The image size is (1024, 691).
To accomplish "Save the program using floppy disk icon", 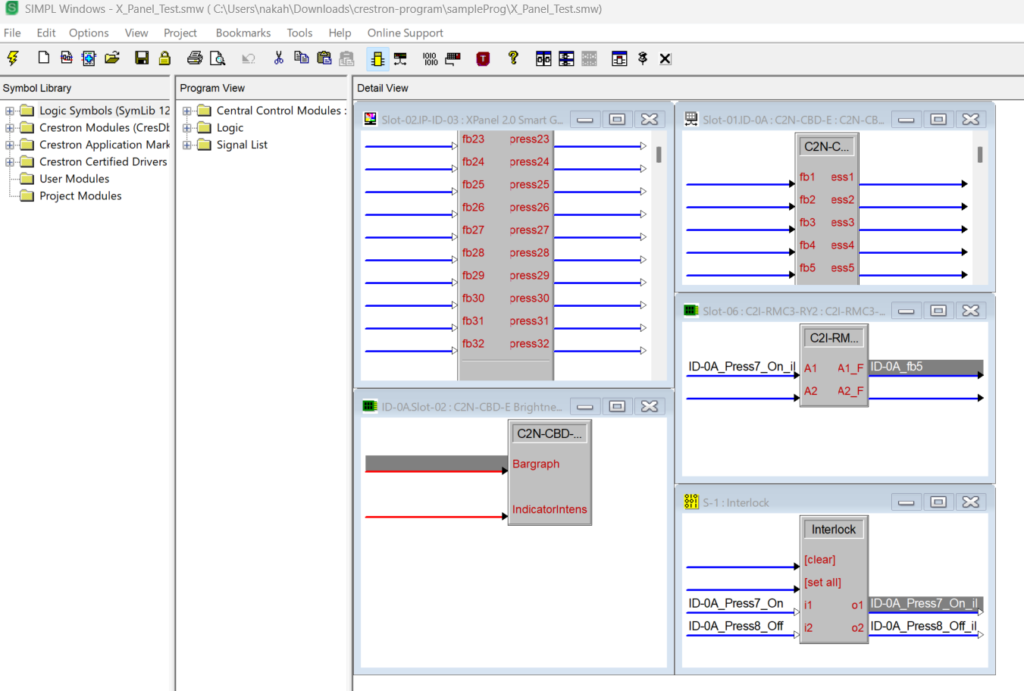I will pos(141,58).
